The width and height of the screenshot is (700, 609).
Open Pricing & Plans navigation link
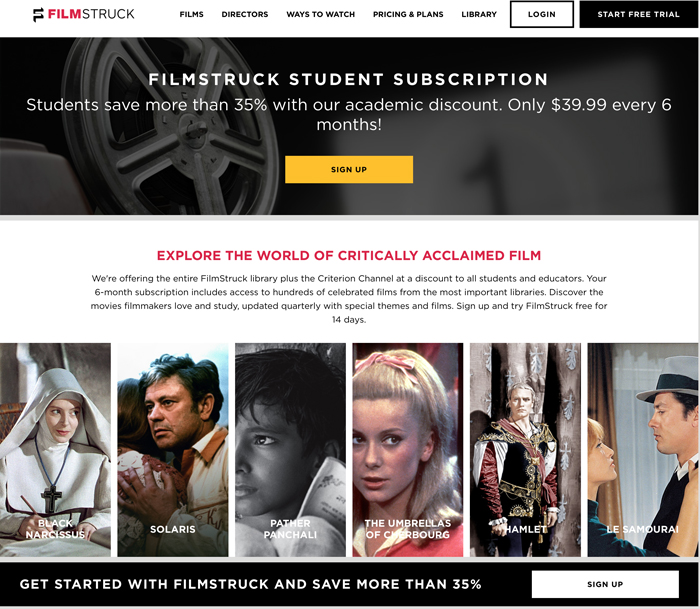pos(408,14)
